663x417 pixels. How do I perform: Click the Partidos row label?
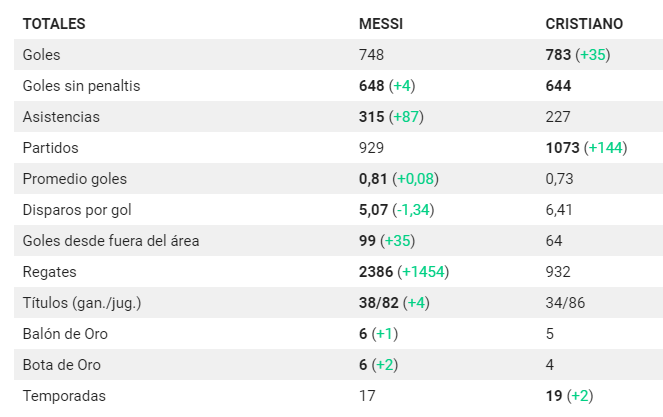point(51,148)
